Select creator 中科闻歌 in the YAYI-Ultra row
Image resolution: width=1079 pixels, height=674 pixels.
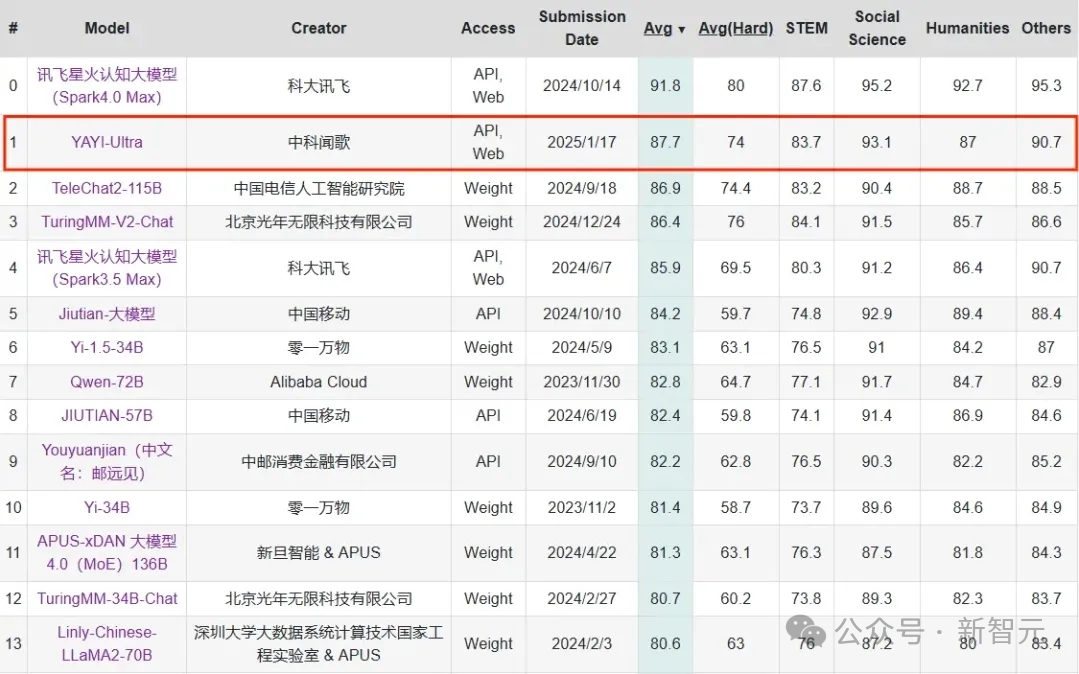point(319,143)
